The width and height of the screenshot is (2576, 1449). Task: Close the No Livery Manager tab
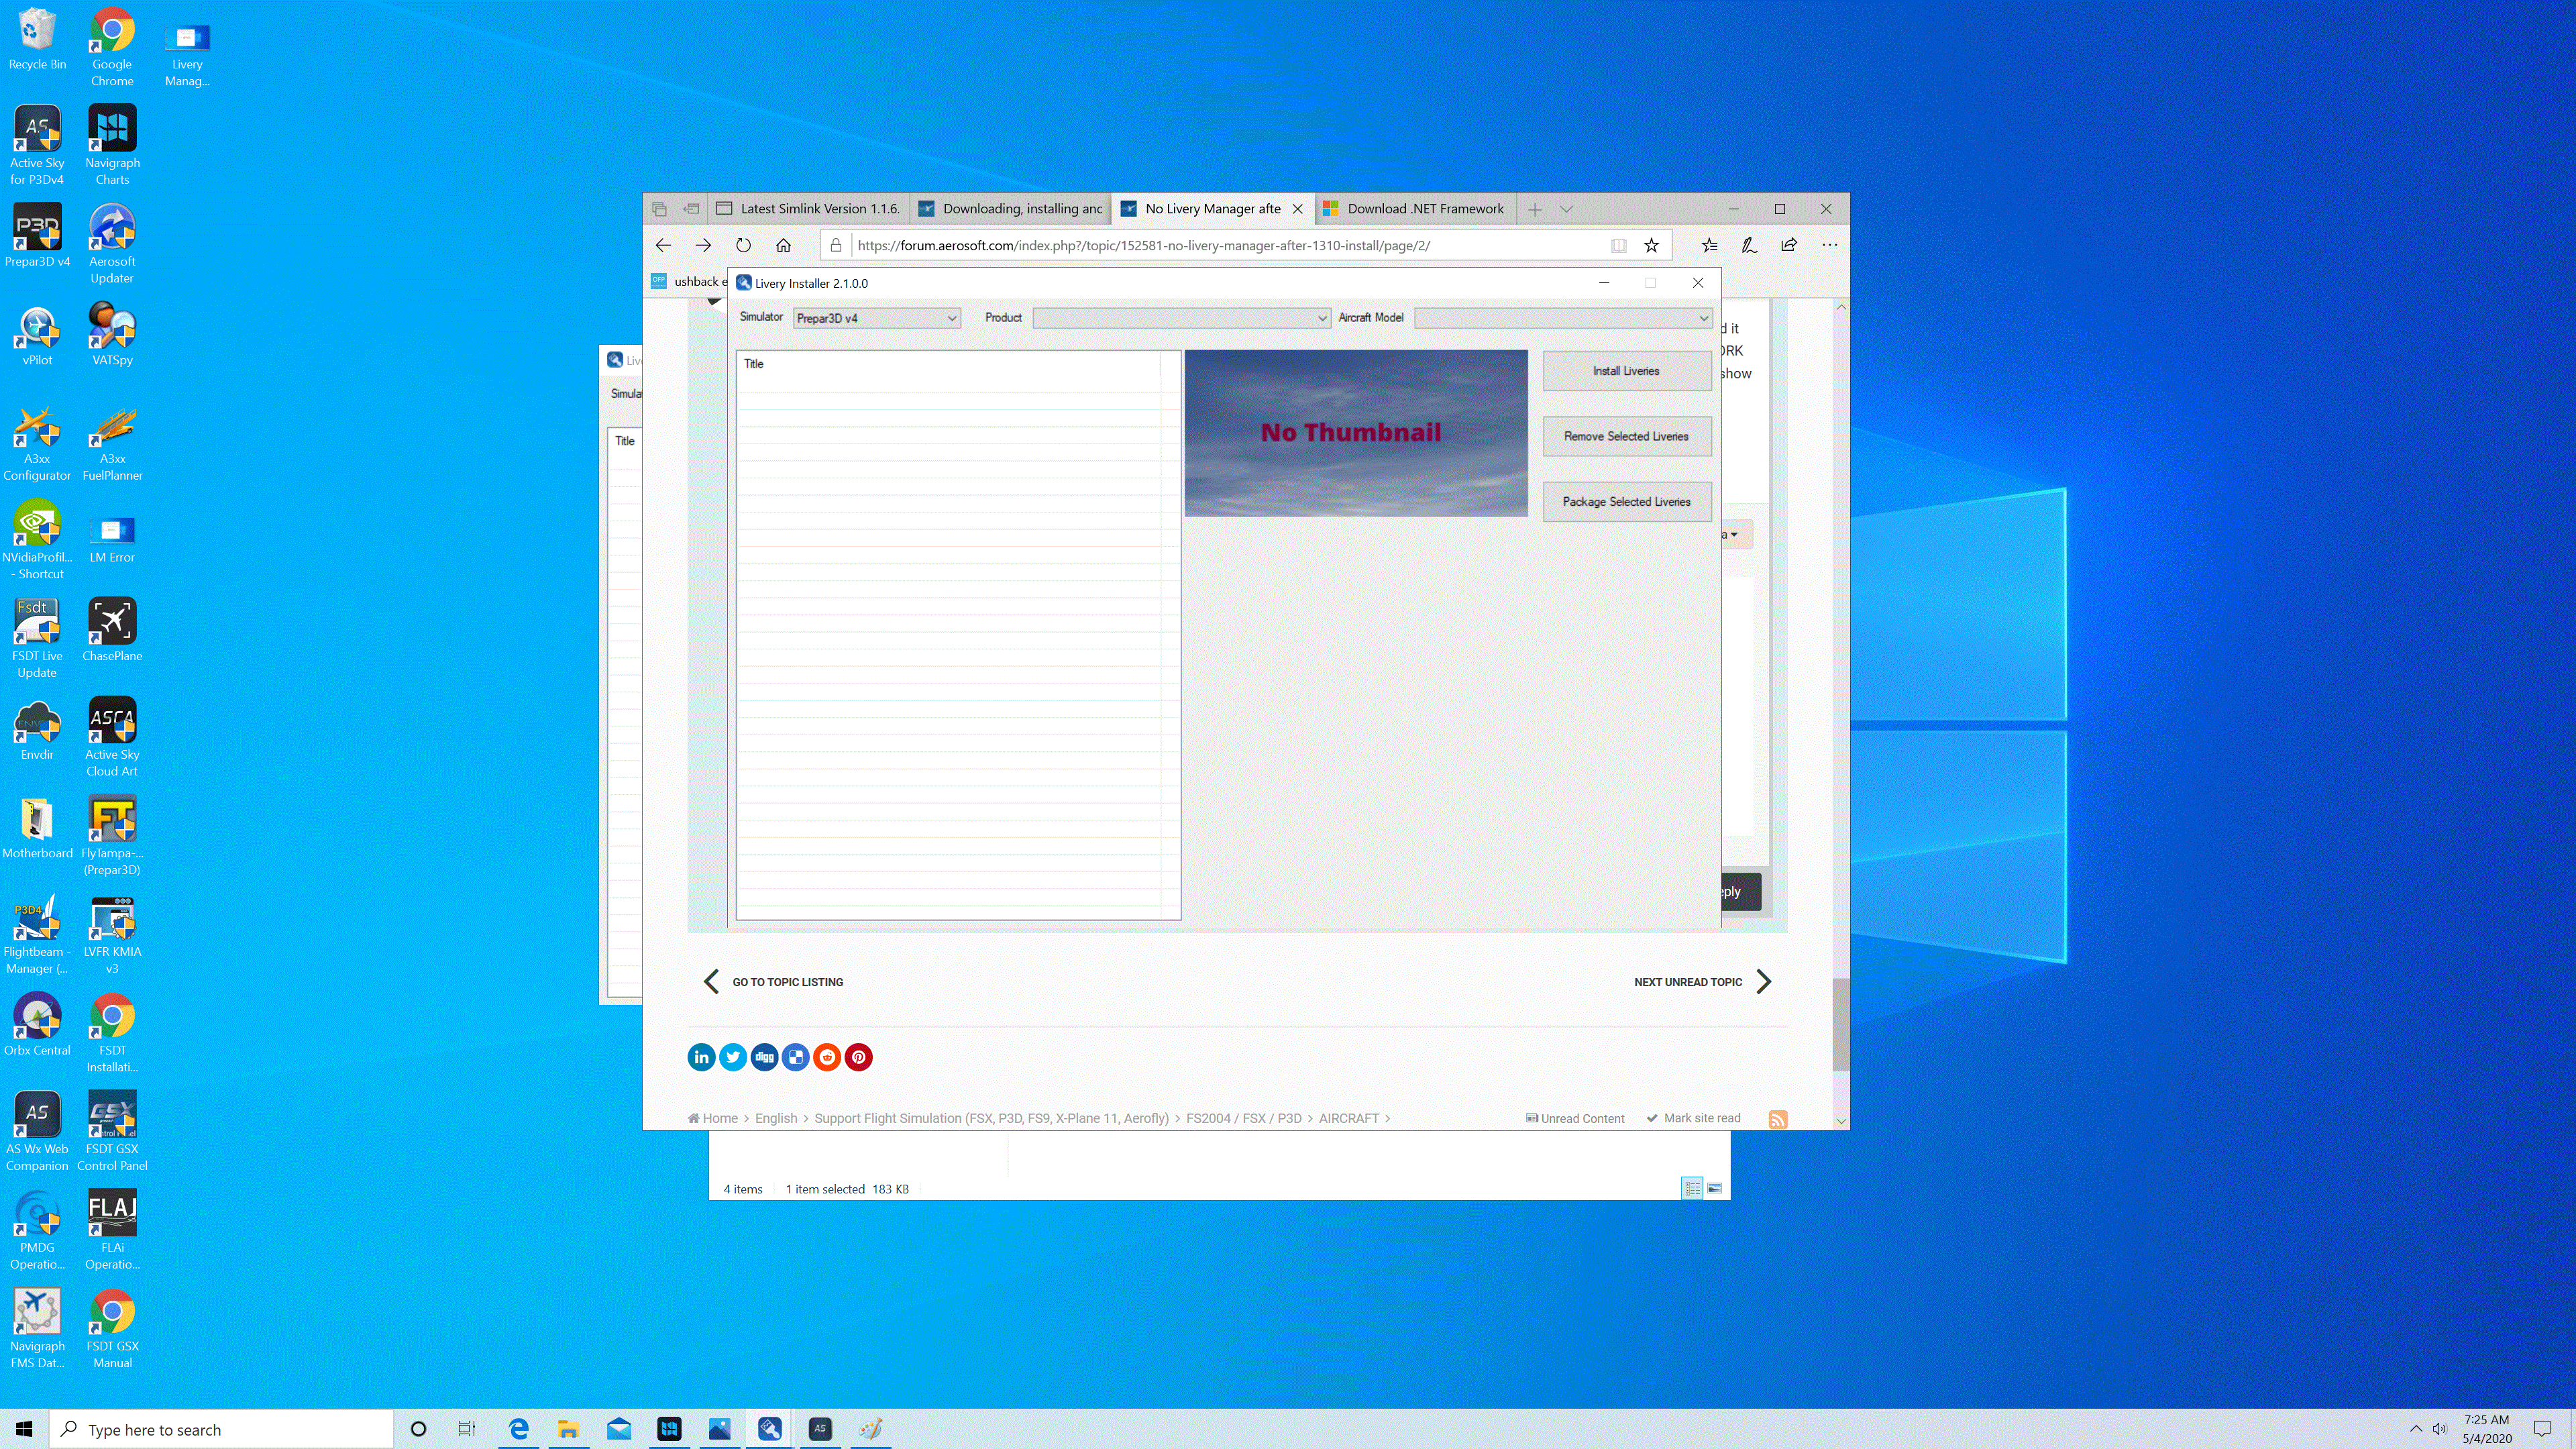click(x=1297, y=209)
